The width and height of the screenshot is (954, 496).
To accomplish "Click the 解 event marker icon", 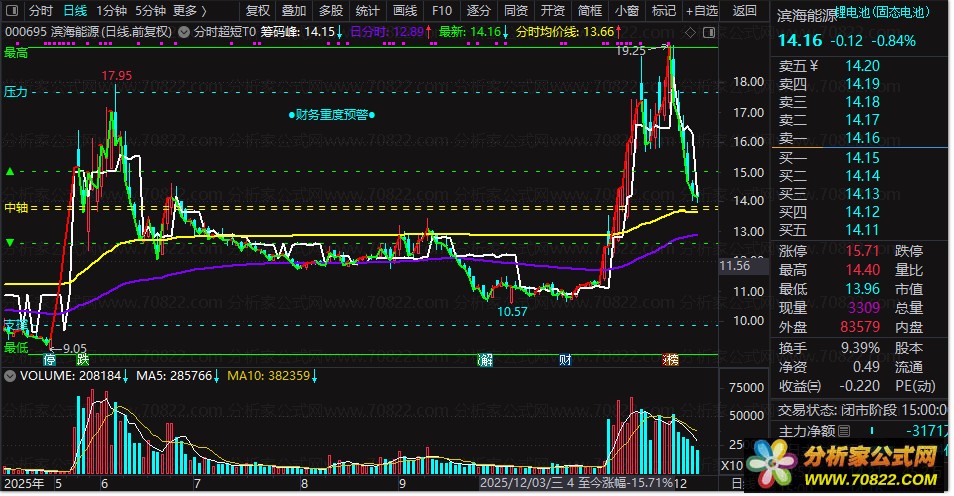I will click(x=484, y=360).
